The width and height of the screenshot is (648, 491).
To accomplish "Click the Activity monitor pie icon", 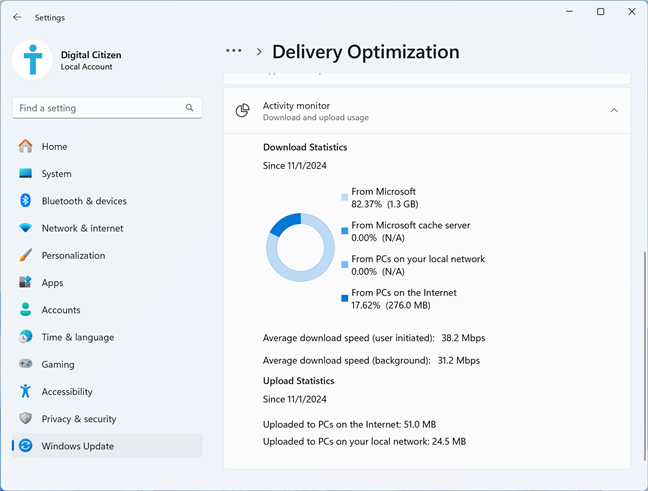I will click(243, 111).
